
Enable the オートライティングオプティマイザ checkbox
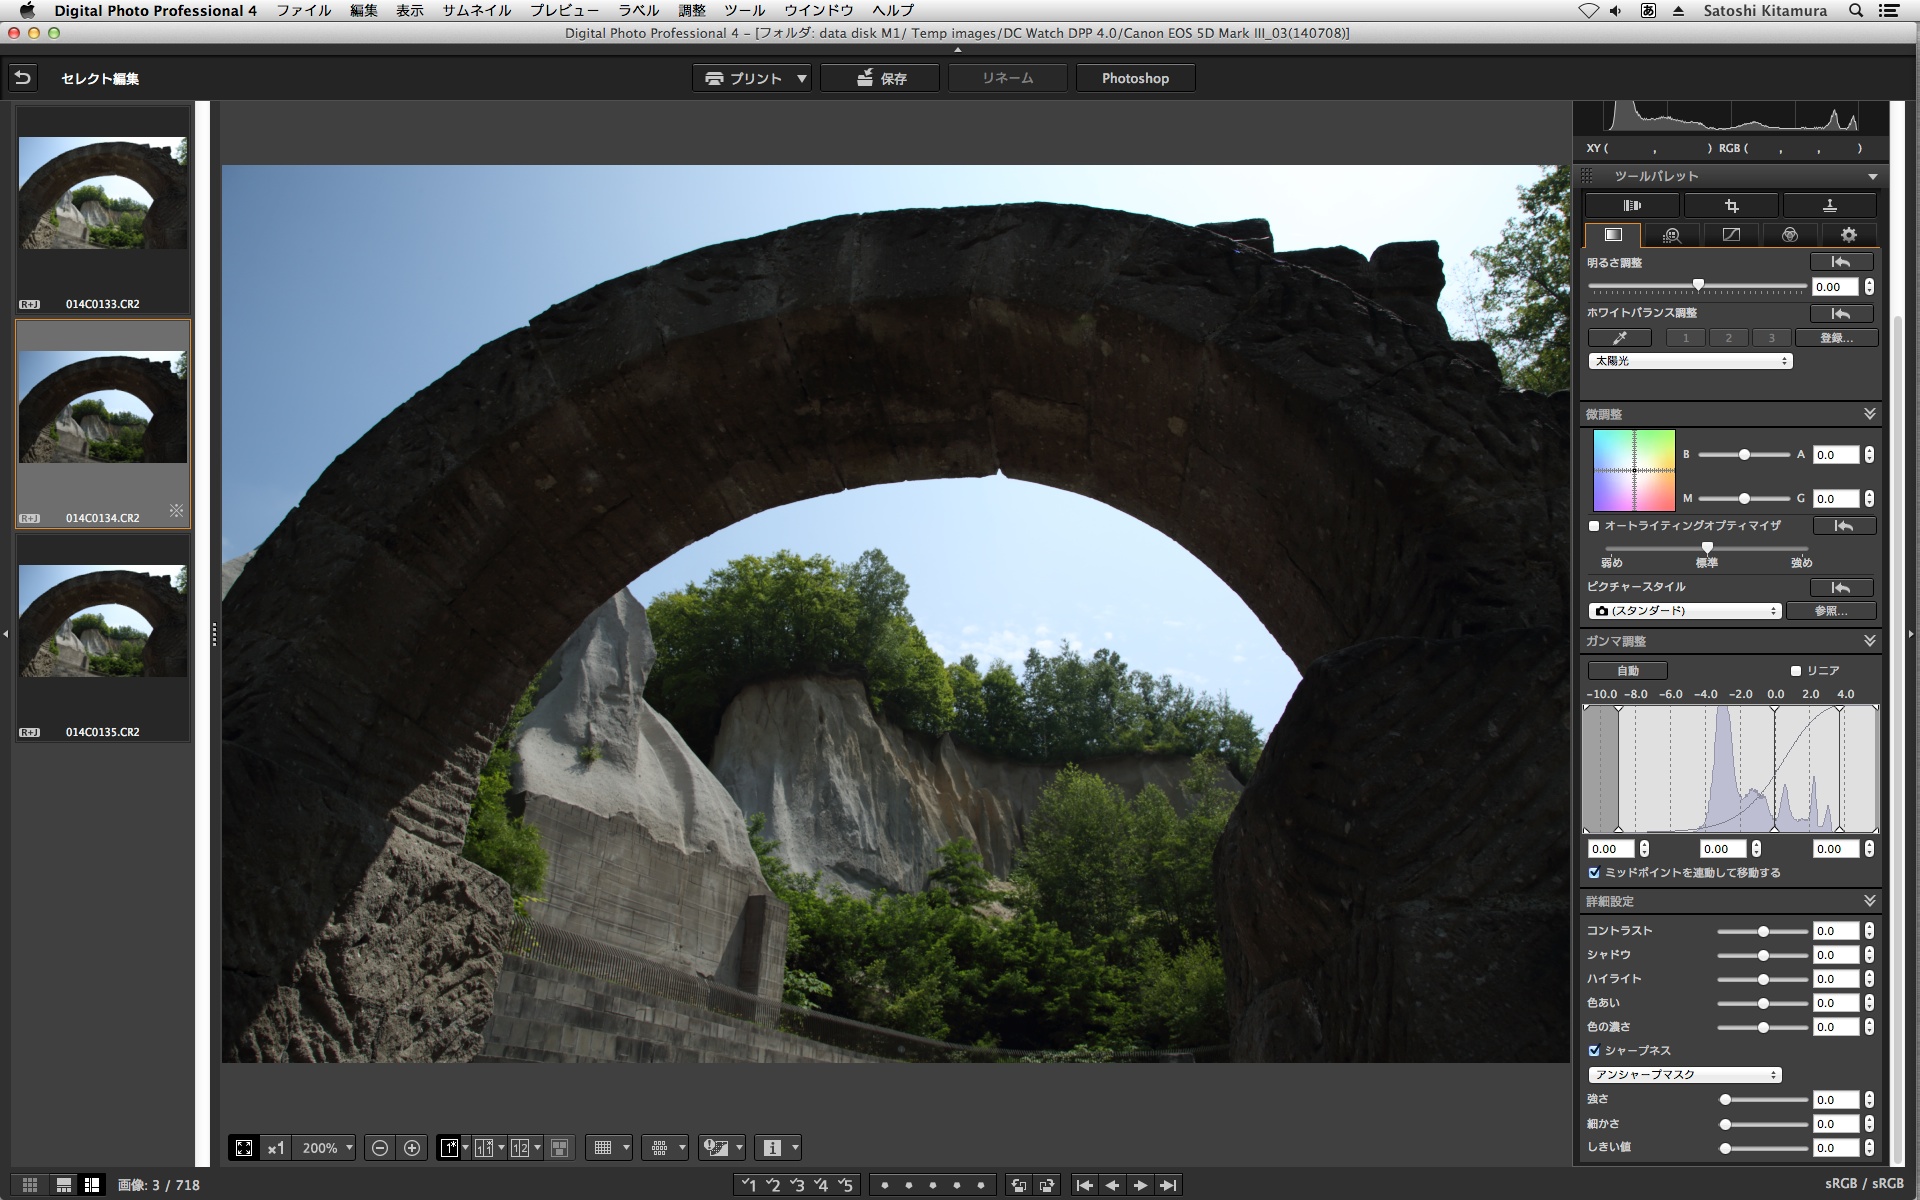[x=1594, y=526]
